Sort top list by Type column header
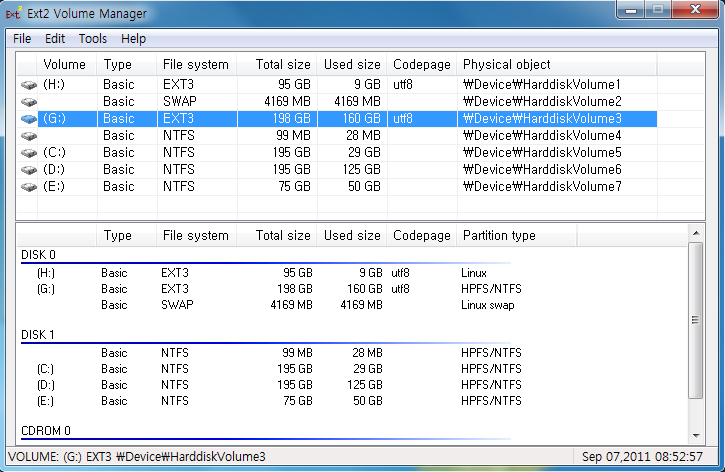The width and height of the screenshot is (725, 472). click(127, 64)
